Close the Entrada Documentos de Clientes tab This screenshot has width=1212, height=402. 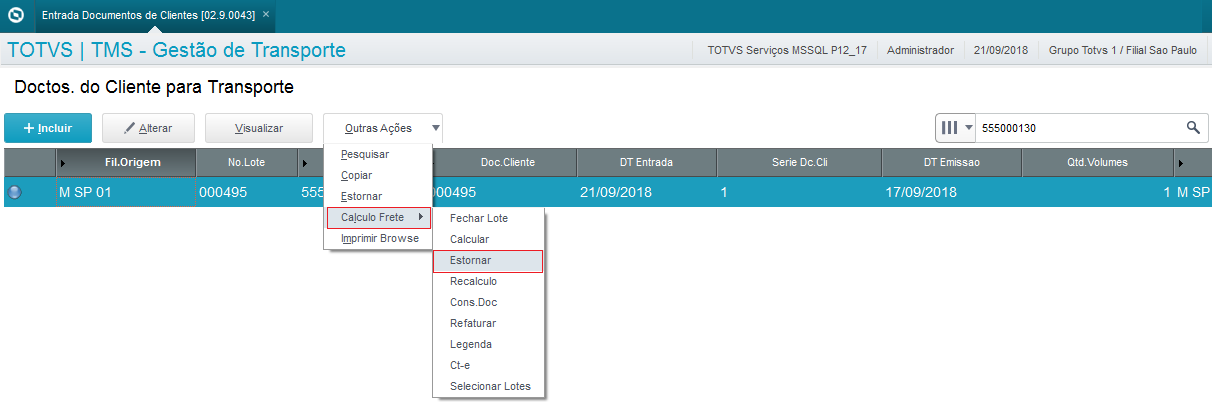[266, 15]
